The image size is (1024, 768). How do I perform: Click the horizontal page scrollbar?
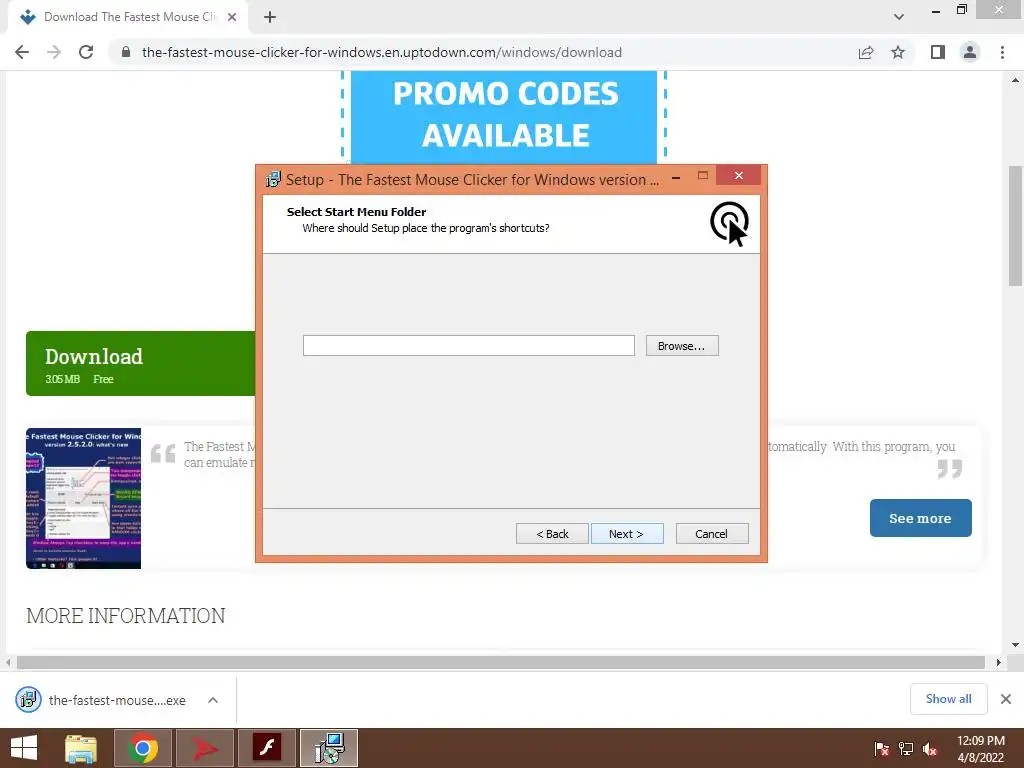point(501,662)
